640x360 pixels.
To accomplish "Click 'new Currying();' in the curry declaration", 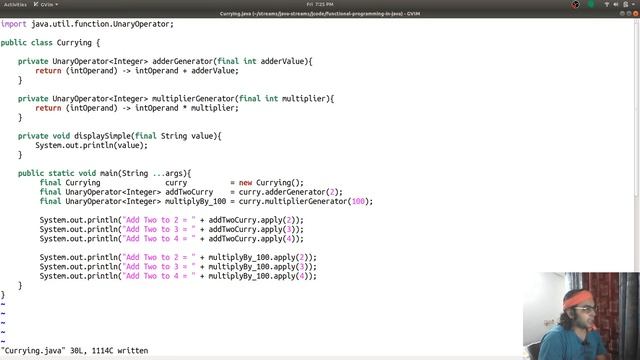I will 271,183.
